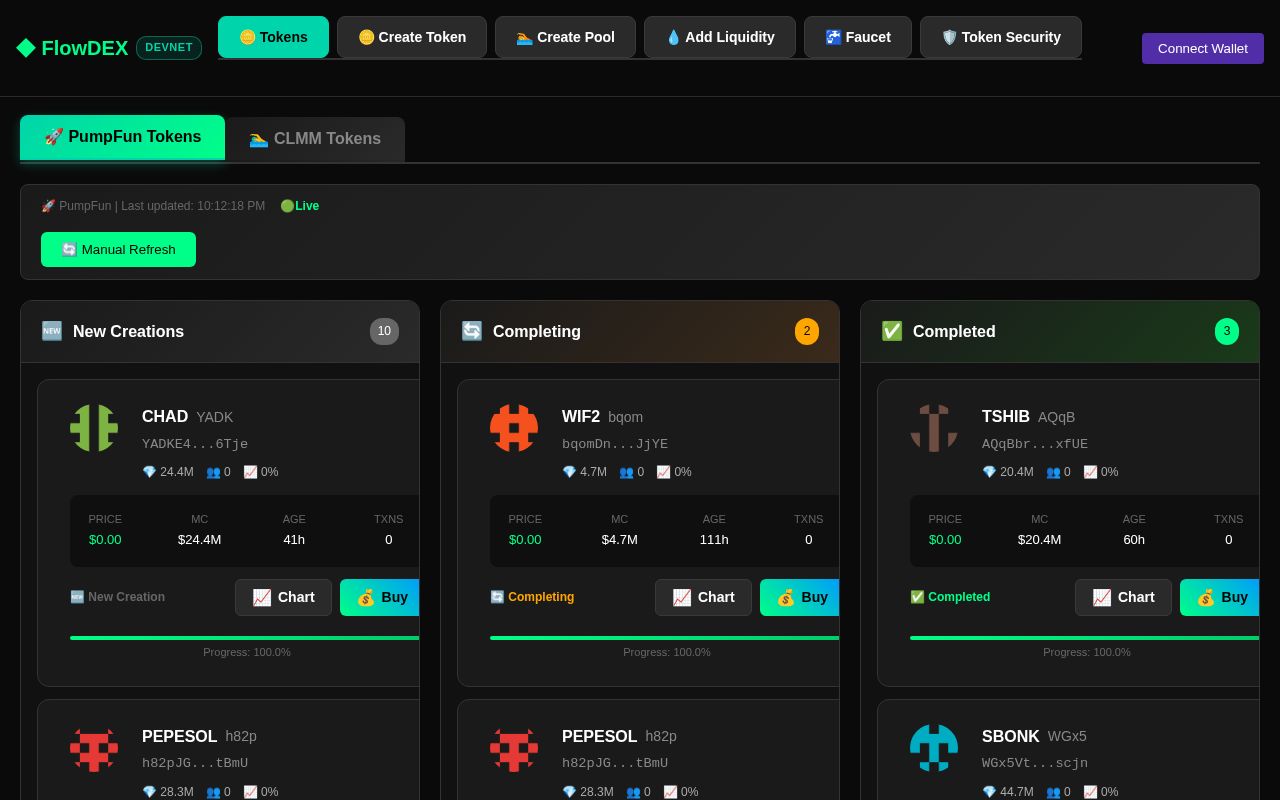
Task: Click the CHAD token avatar icon
Action: [x=94, y=428]
